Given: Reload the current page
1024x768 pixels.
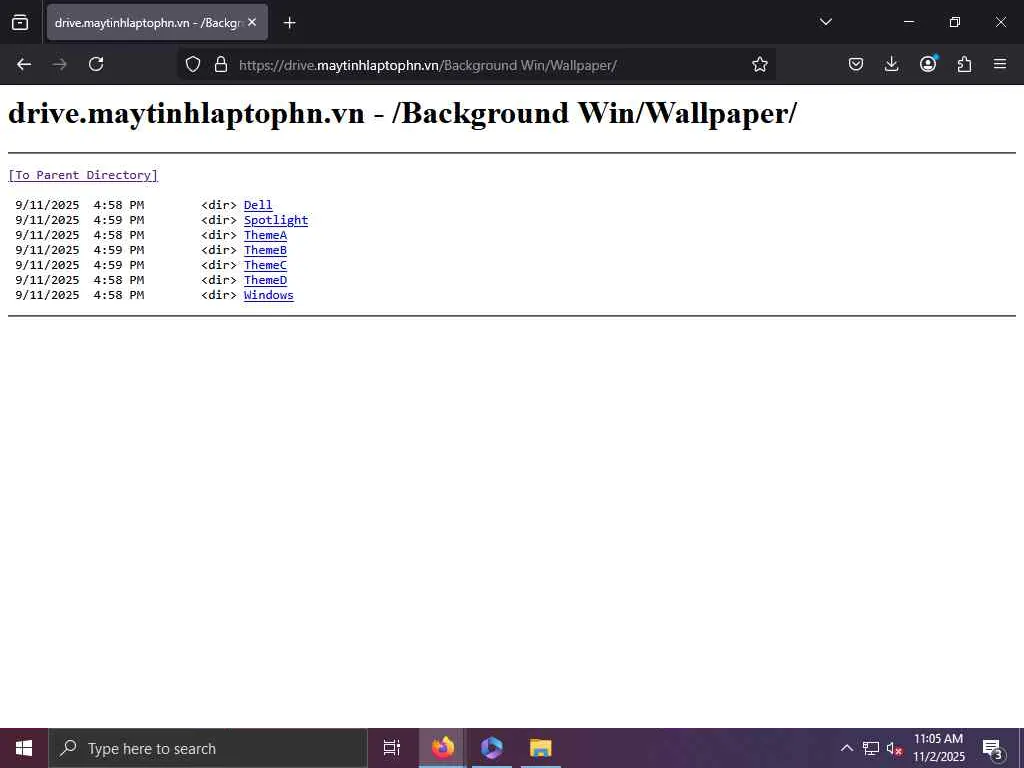Looking at the screenshot, I should pos(96,64).
